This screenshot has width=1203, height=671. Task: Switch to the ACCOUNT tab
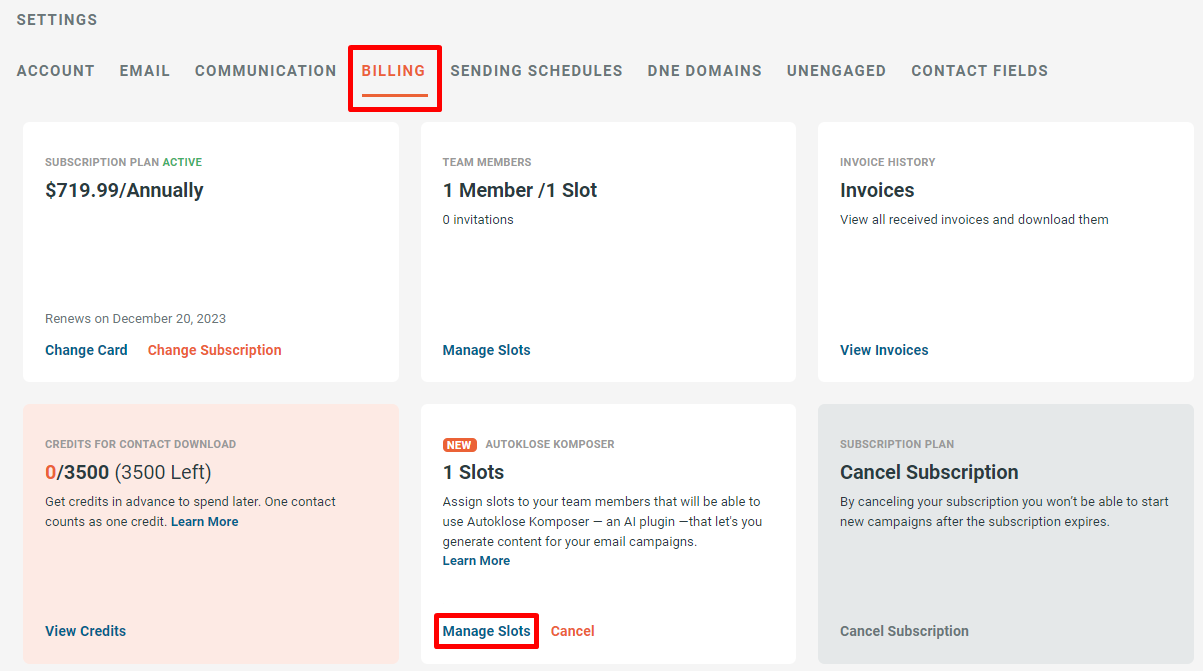pos(55,70)
